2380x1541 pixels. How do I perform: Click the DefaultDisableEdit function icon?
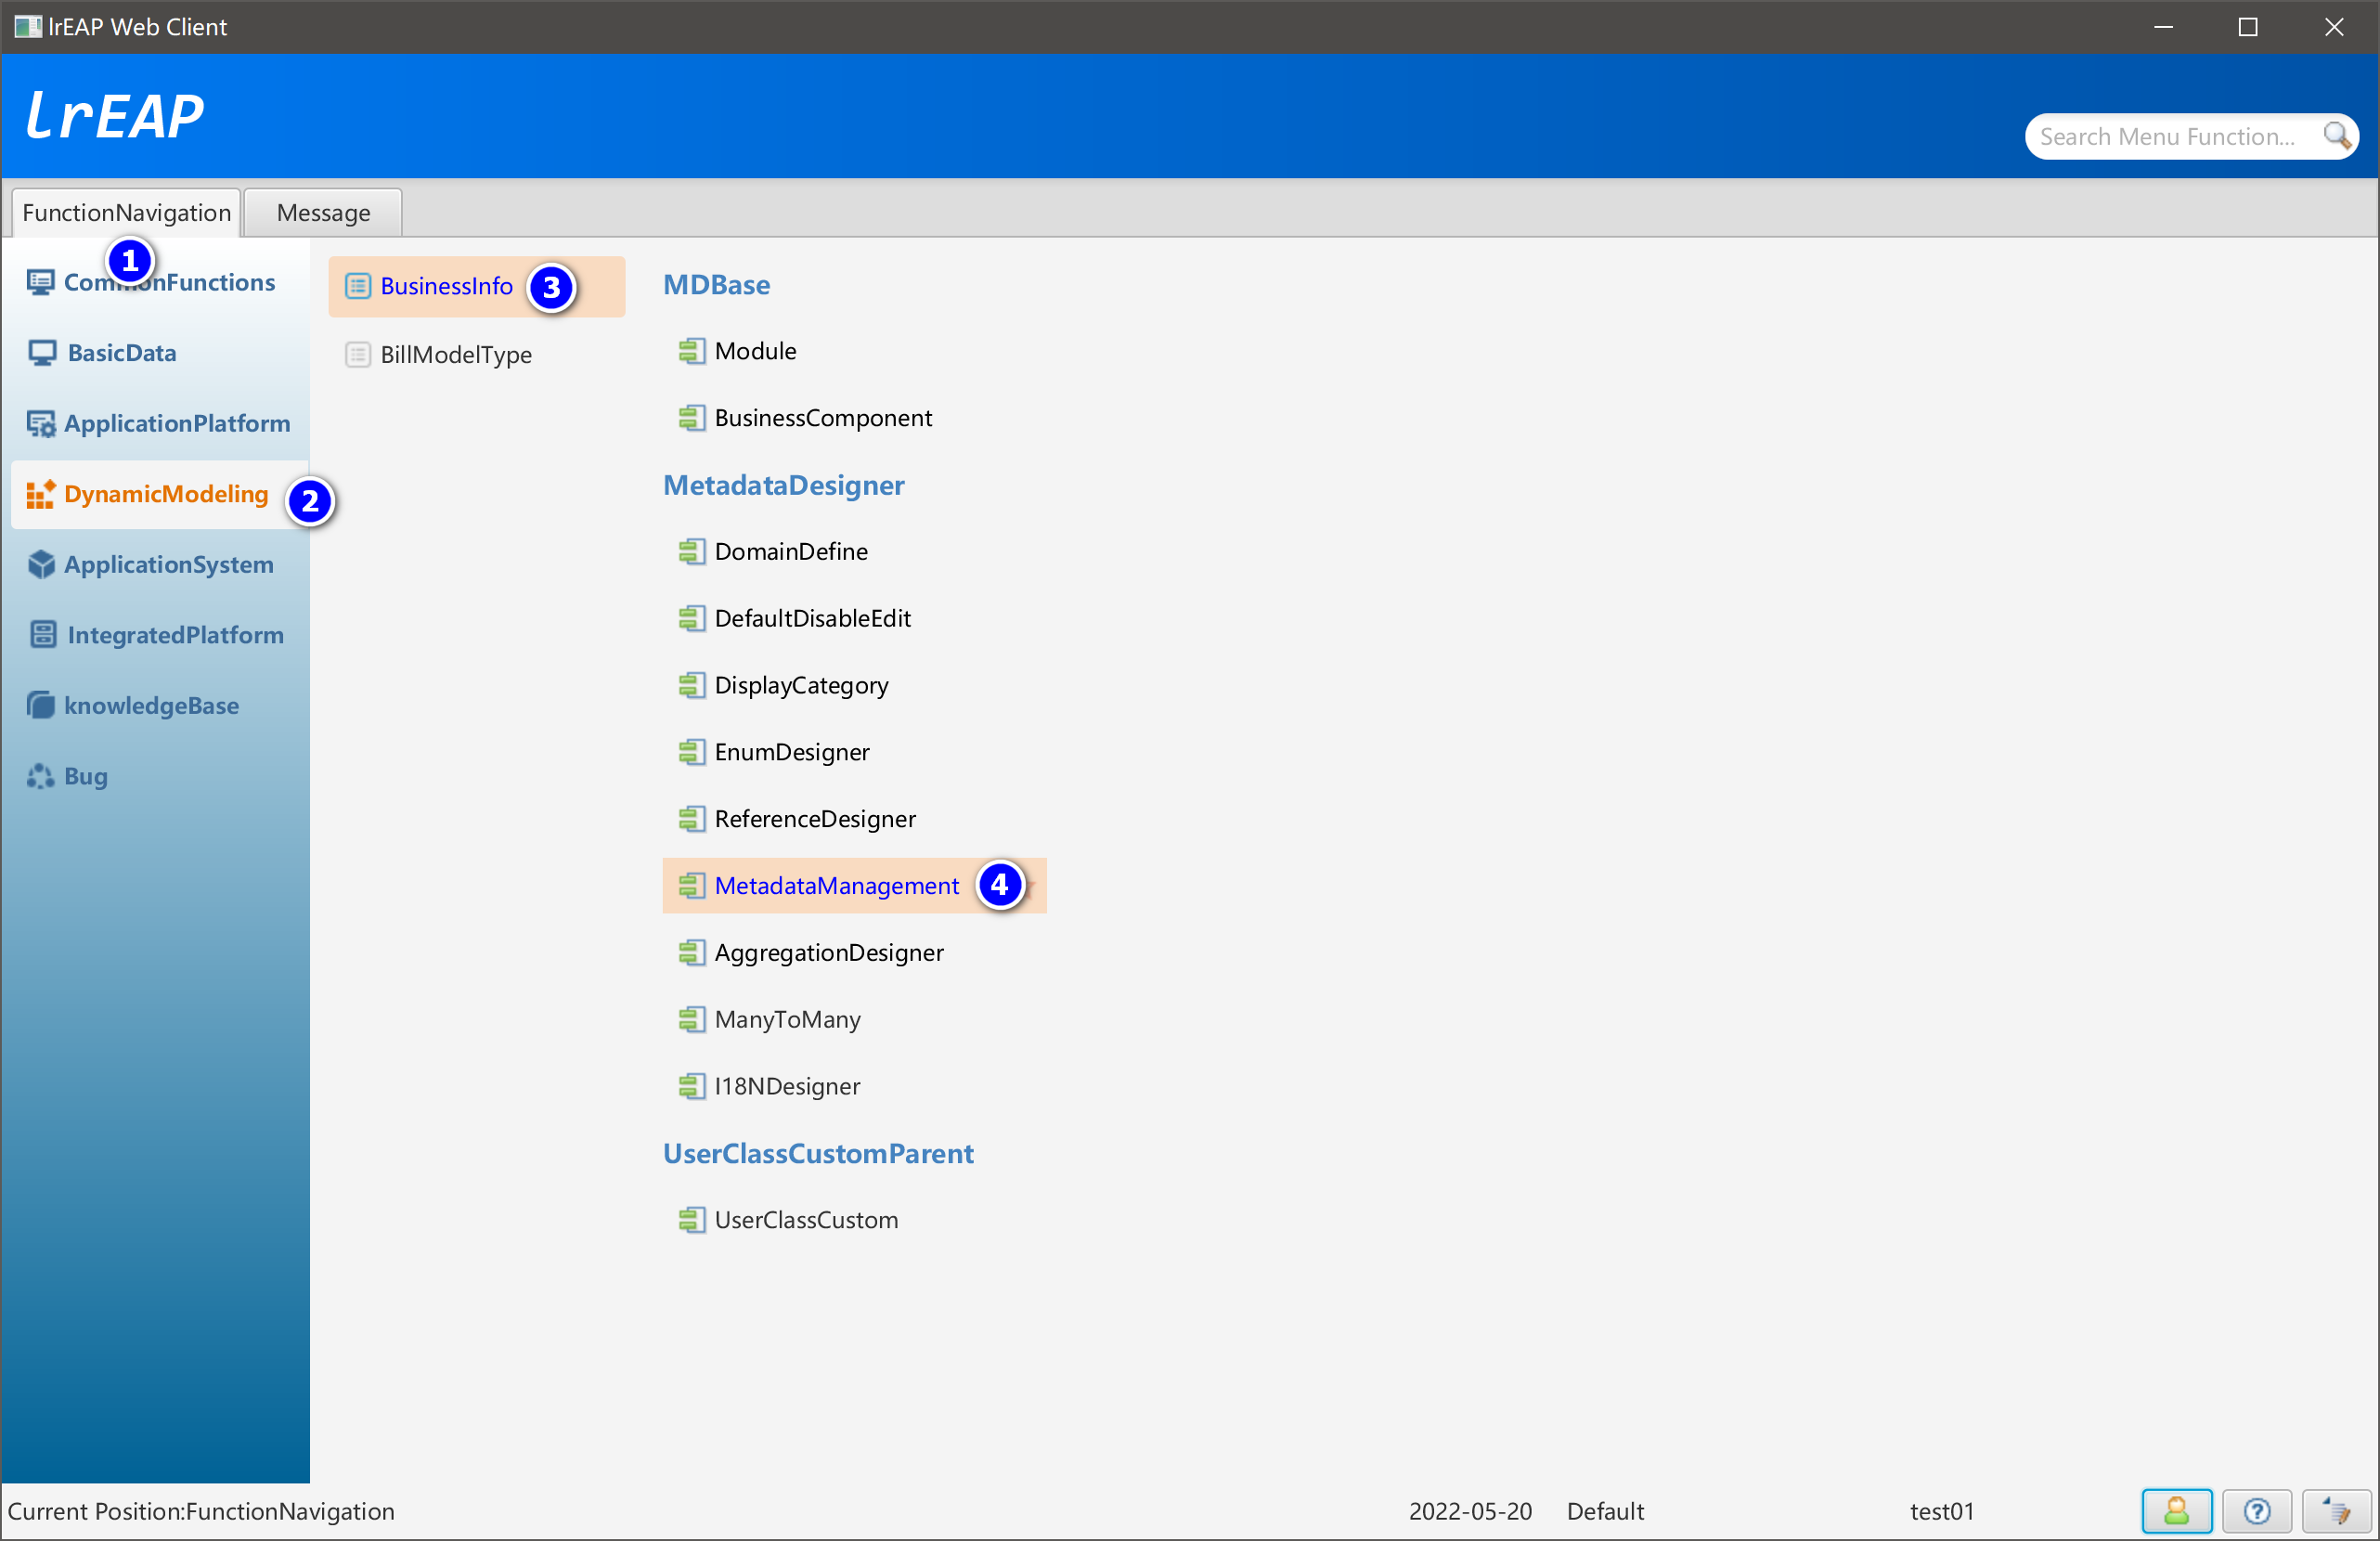691,619
